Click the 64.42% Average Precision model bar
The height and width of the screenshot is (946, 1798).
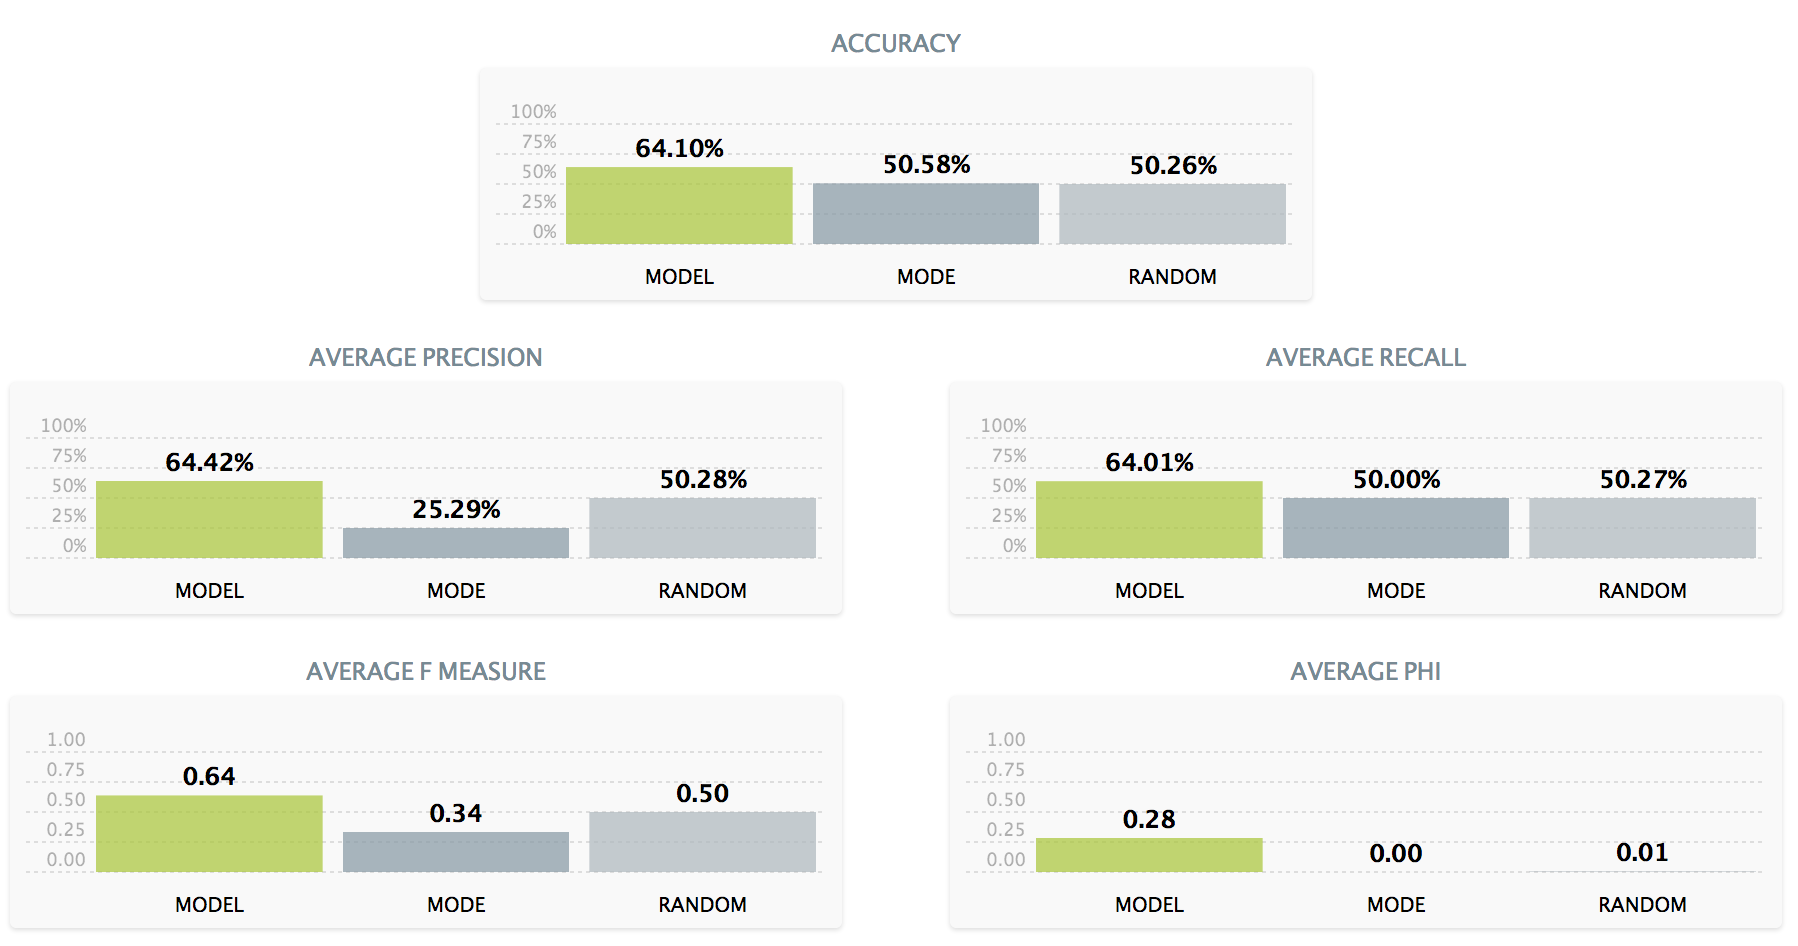coord(209,519)
